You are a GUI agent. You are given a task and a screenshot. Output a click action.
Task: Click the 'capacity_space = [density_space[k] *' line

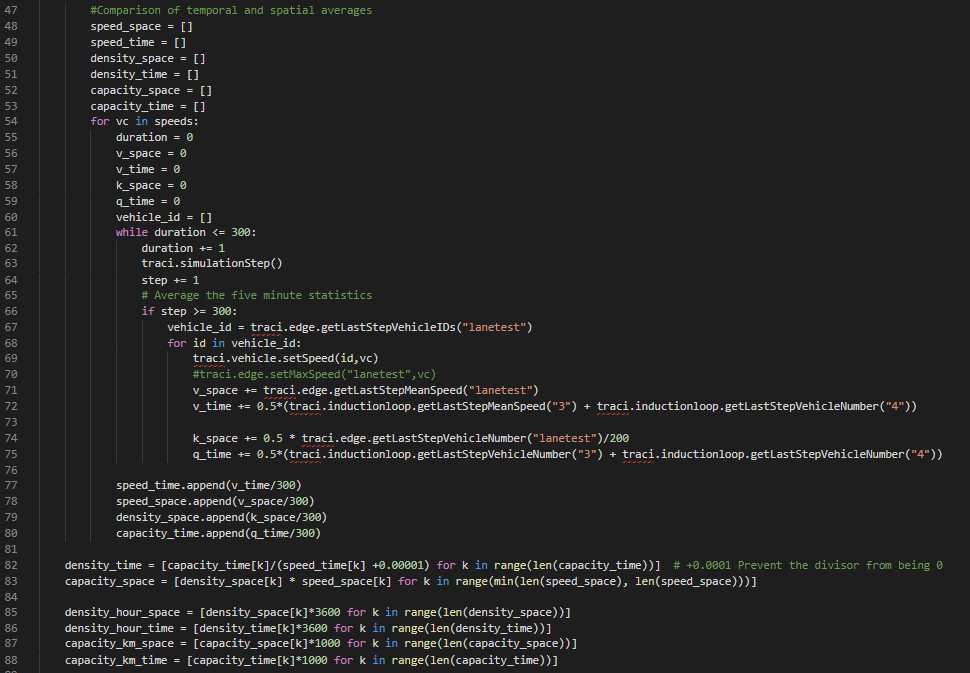pyautogui.click(x=411, y=581)
